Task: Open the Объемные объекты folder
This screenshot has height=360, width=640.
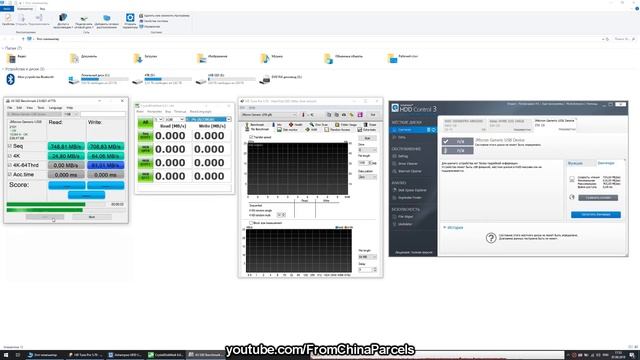Action: [343, 58]
